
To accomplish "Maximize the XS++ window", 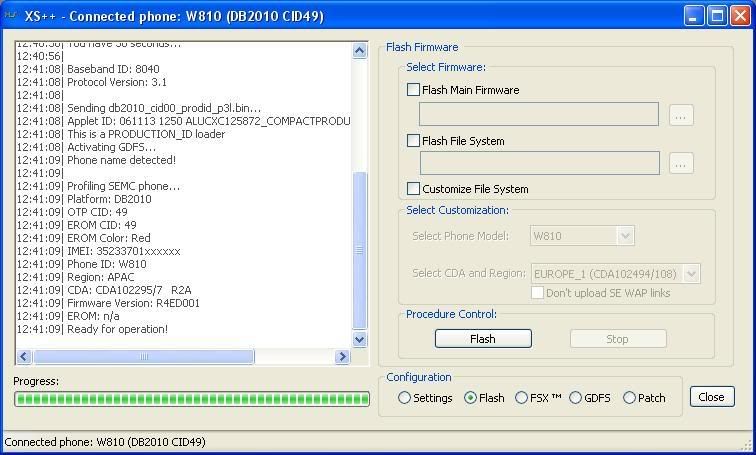I will (x=717, y=16).
